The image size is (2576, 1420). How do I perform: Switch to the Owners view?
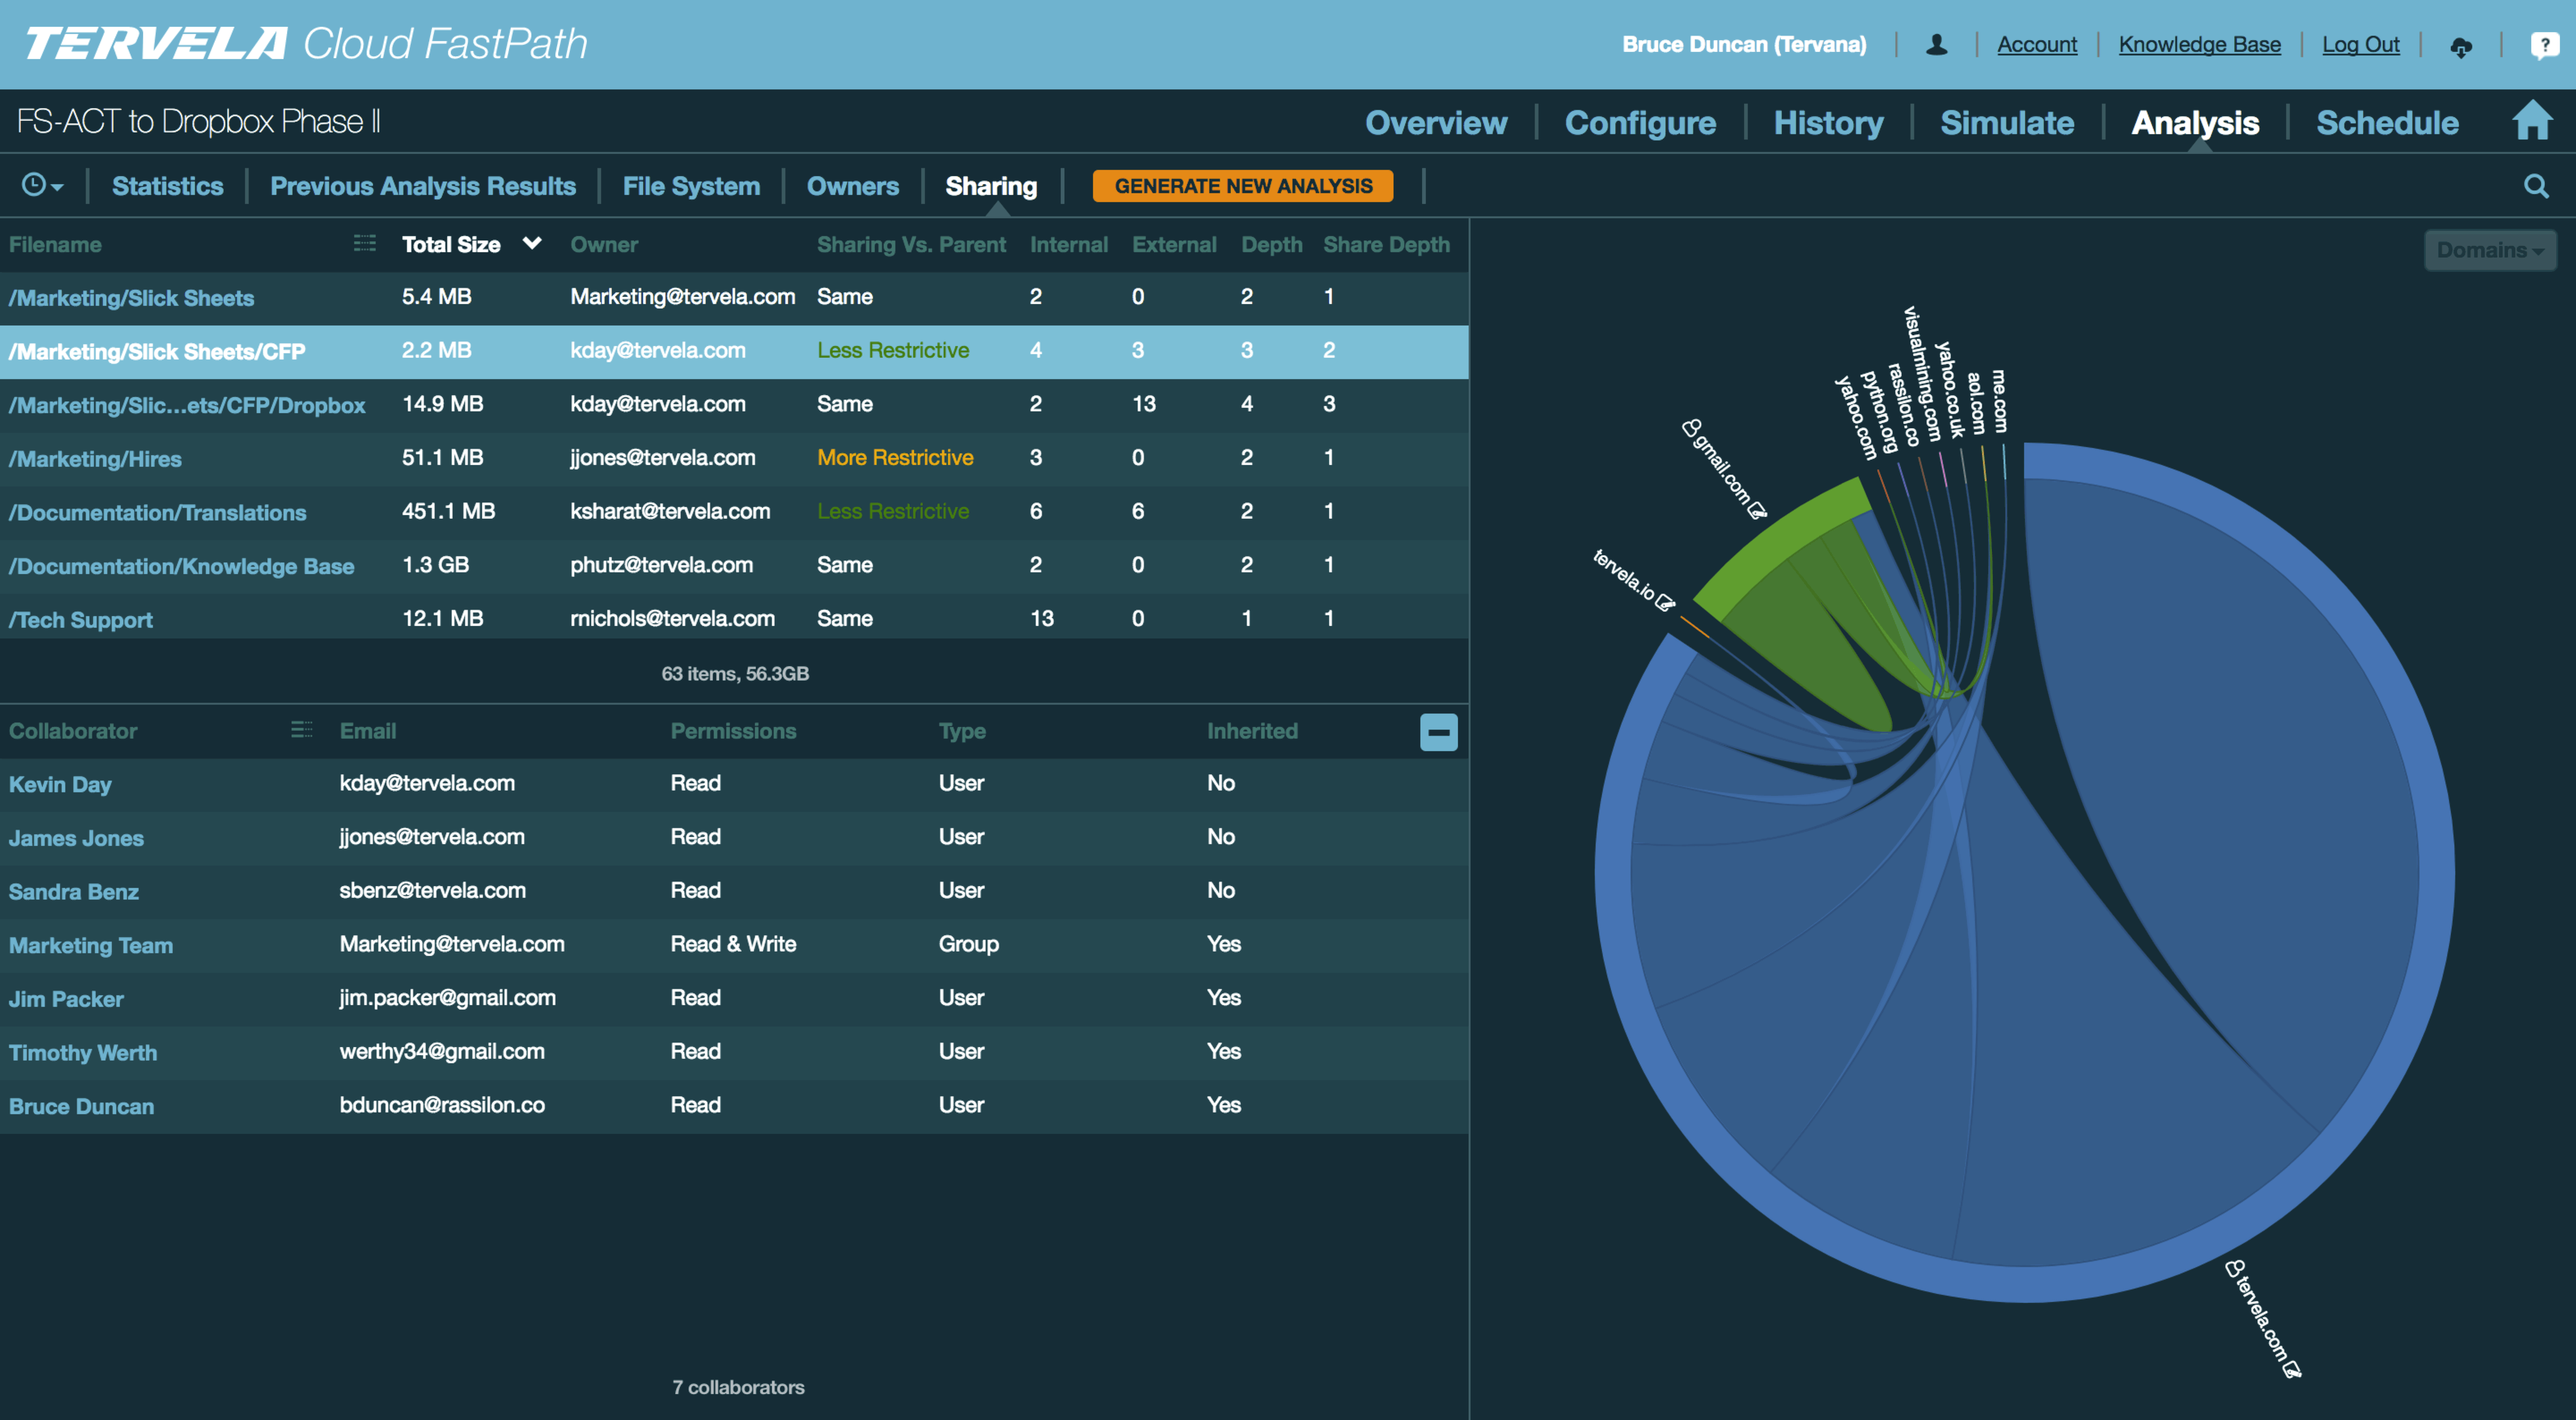pyautogui.click(x=852, y=186)
